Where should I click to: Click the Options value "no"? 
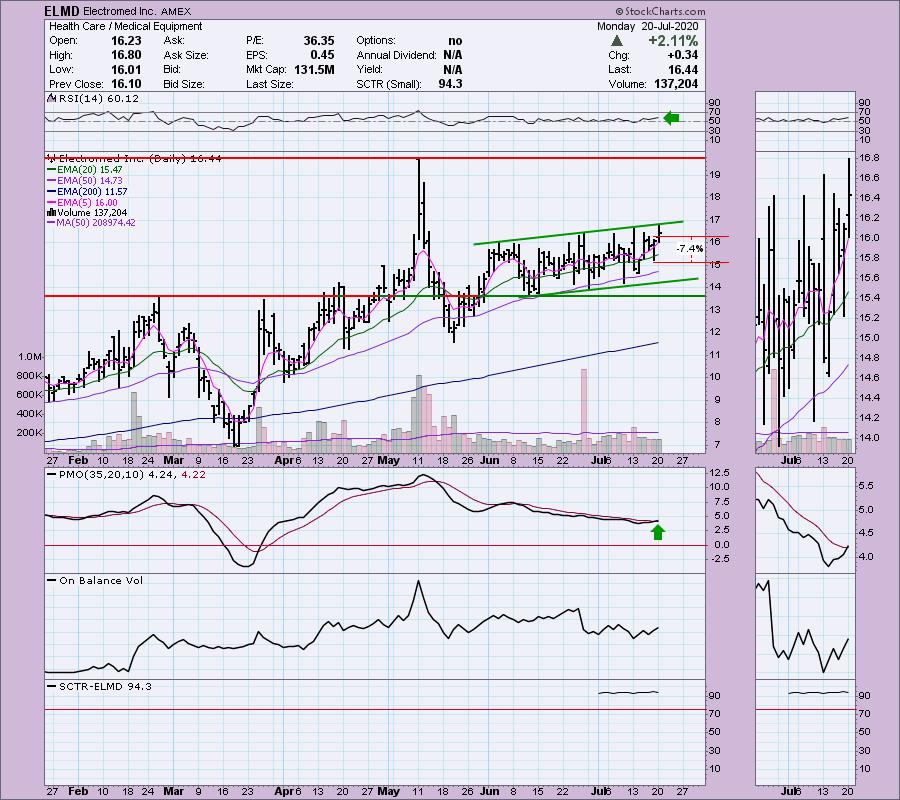[455, 41]
